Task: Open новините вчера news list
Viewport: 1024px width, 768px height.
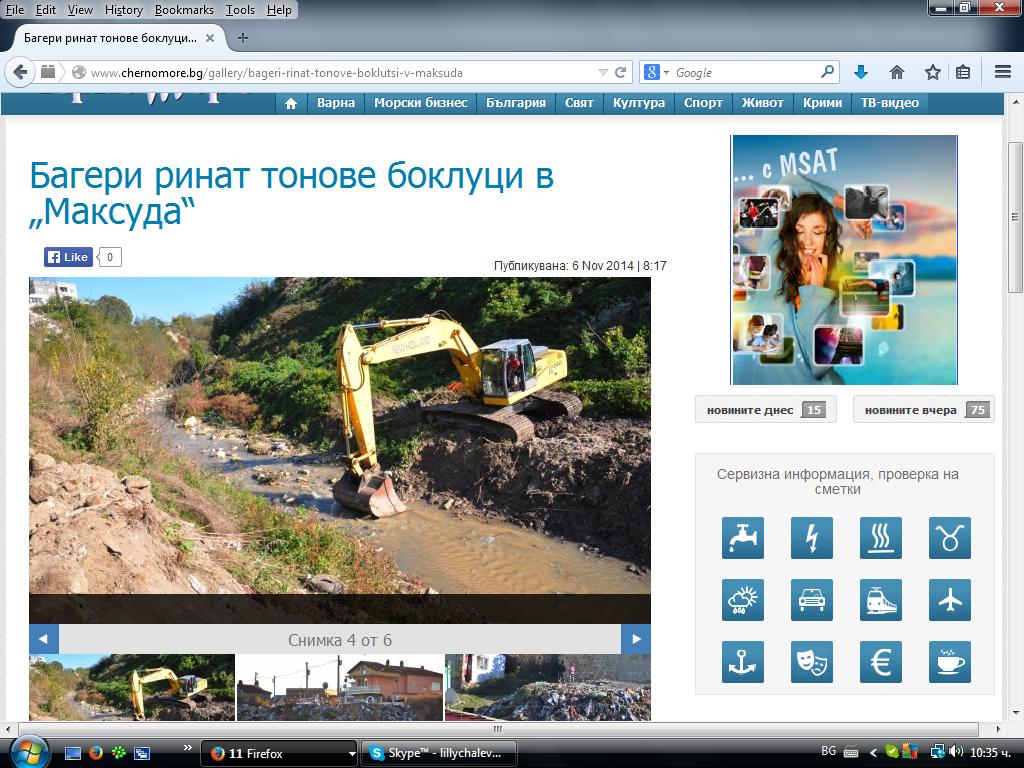Action: pyautogui.click(x=924, y=410)
